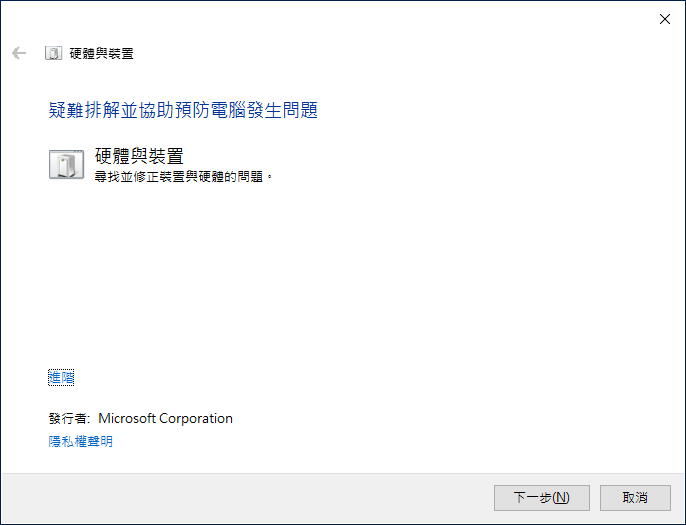Click the 發行者 publisher label
Viewport: 686px width, 525px height.
69,418
